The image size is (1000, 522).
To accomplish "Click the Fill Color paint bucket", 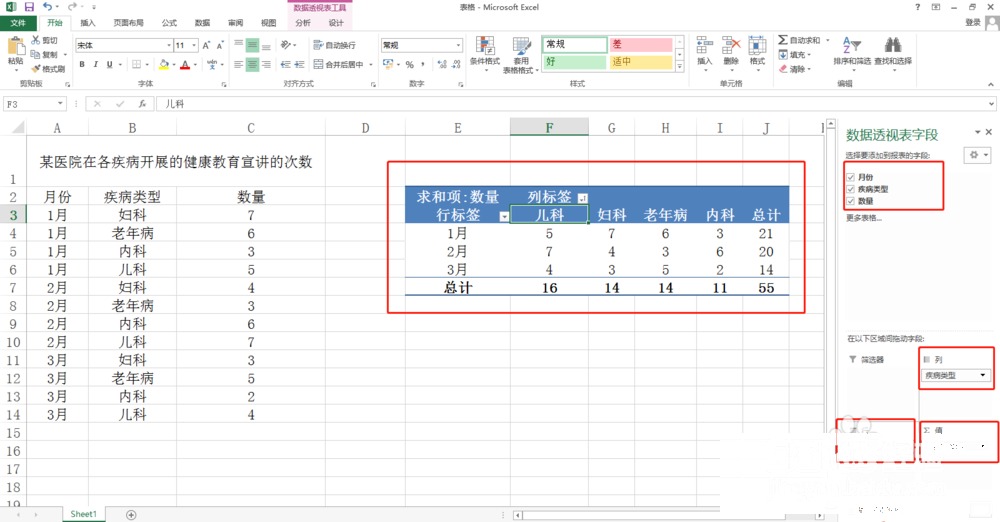I will pos(164,64).
